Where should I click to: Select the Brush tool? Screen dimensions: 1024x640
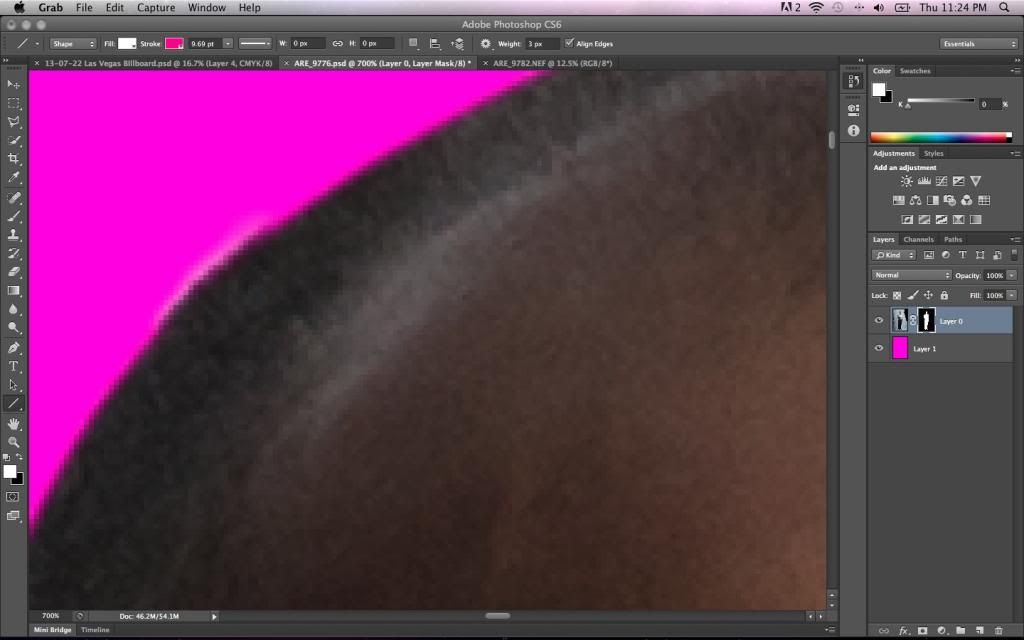13,216
